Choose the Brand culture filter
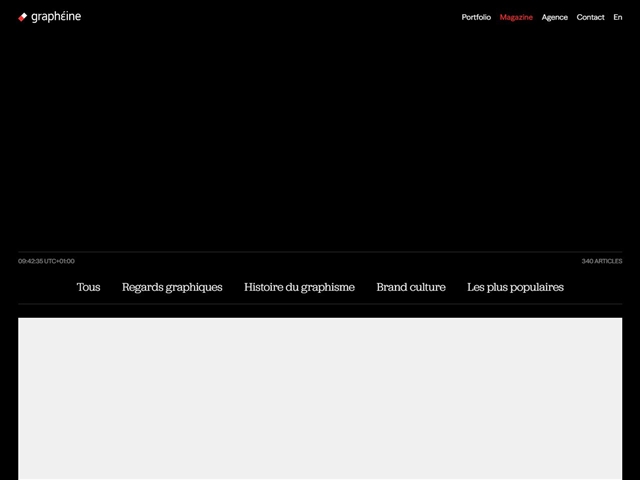Viewport: 640px width, 480px height. click(x=411, y=287)
